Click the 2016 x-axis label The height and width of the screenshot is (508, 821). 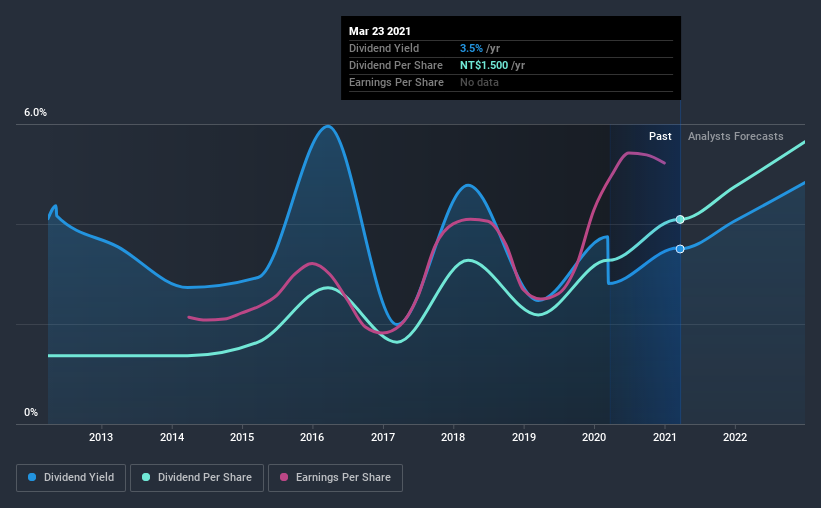tap(312, 437)
